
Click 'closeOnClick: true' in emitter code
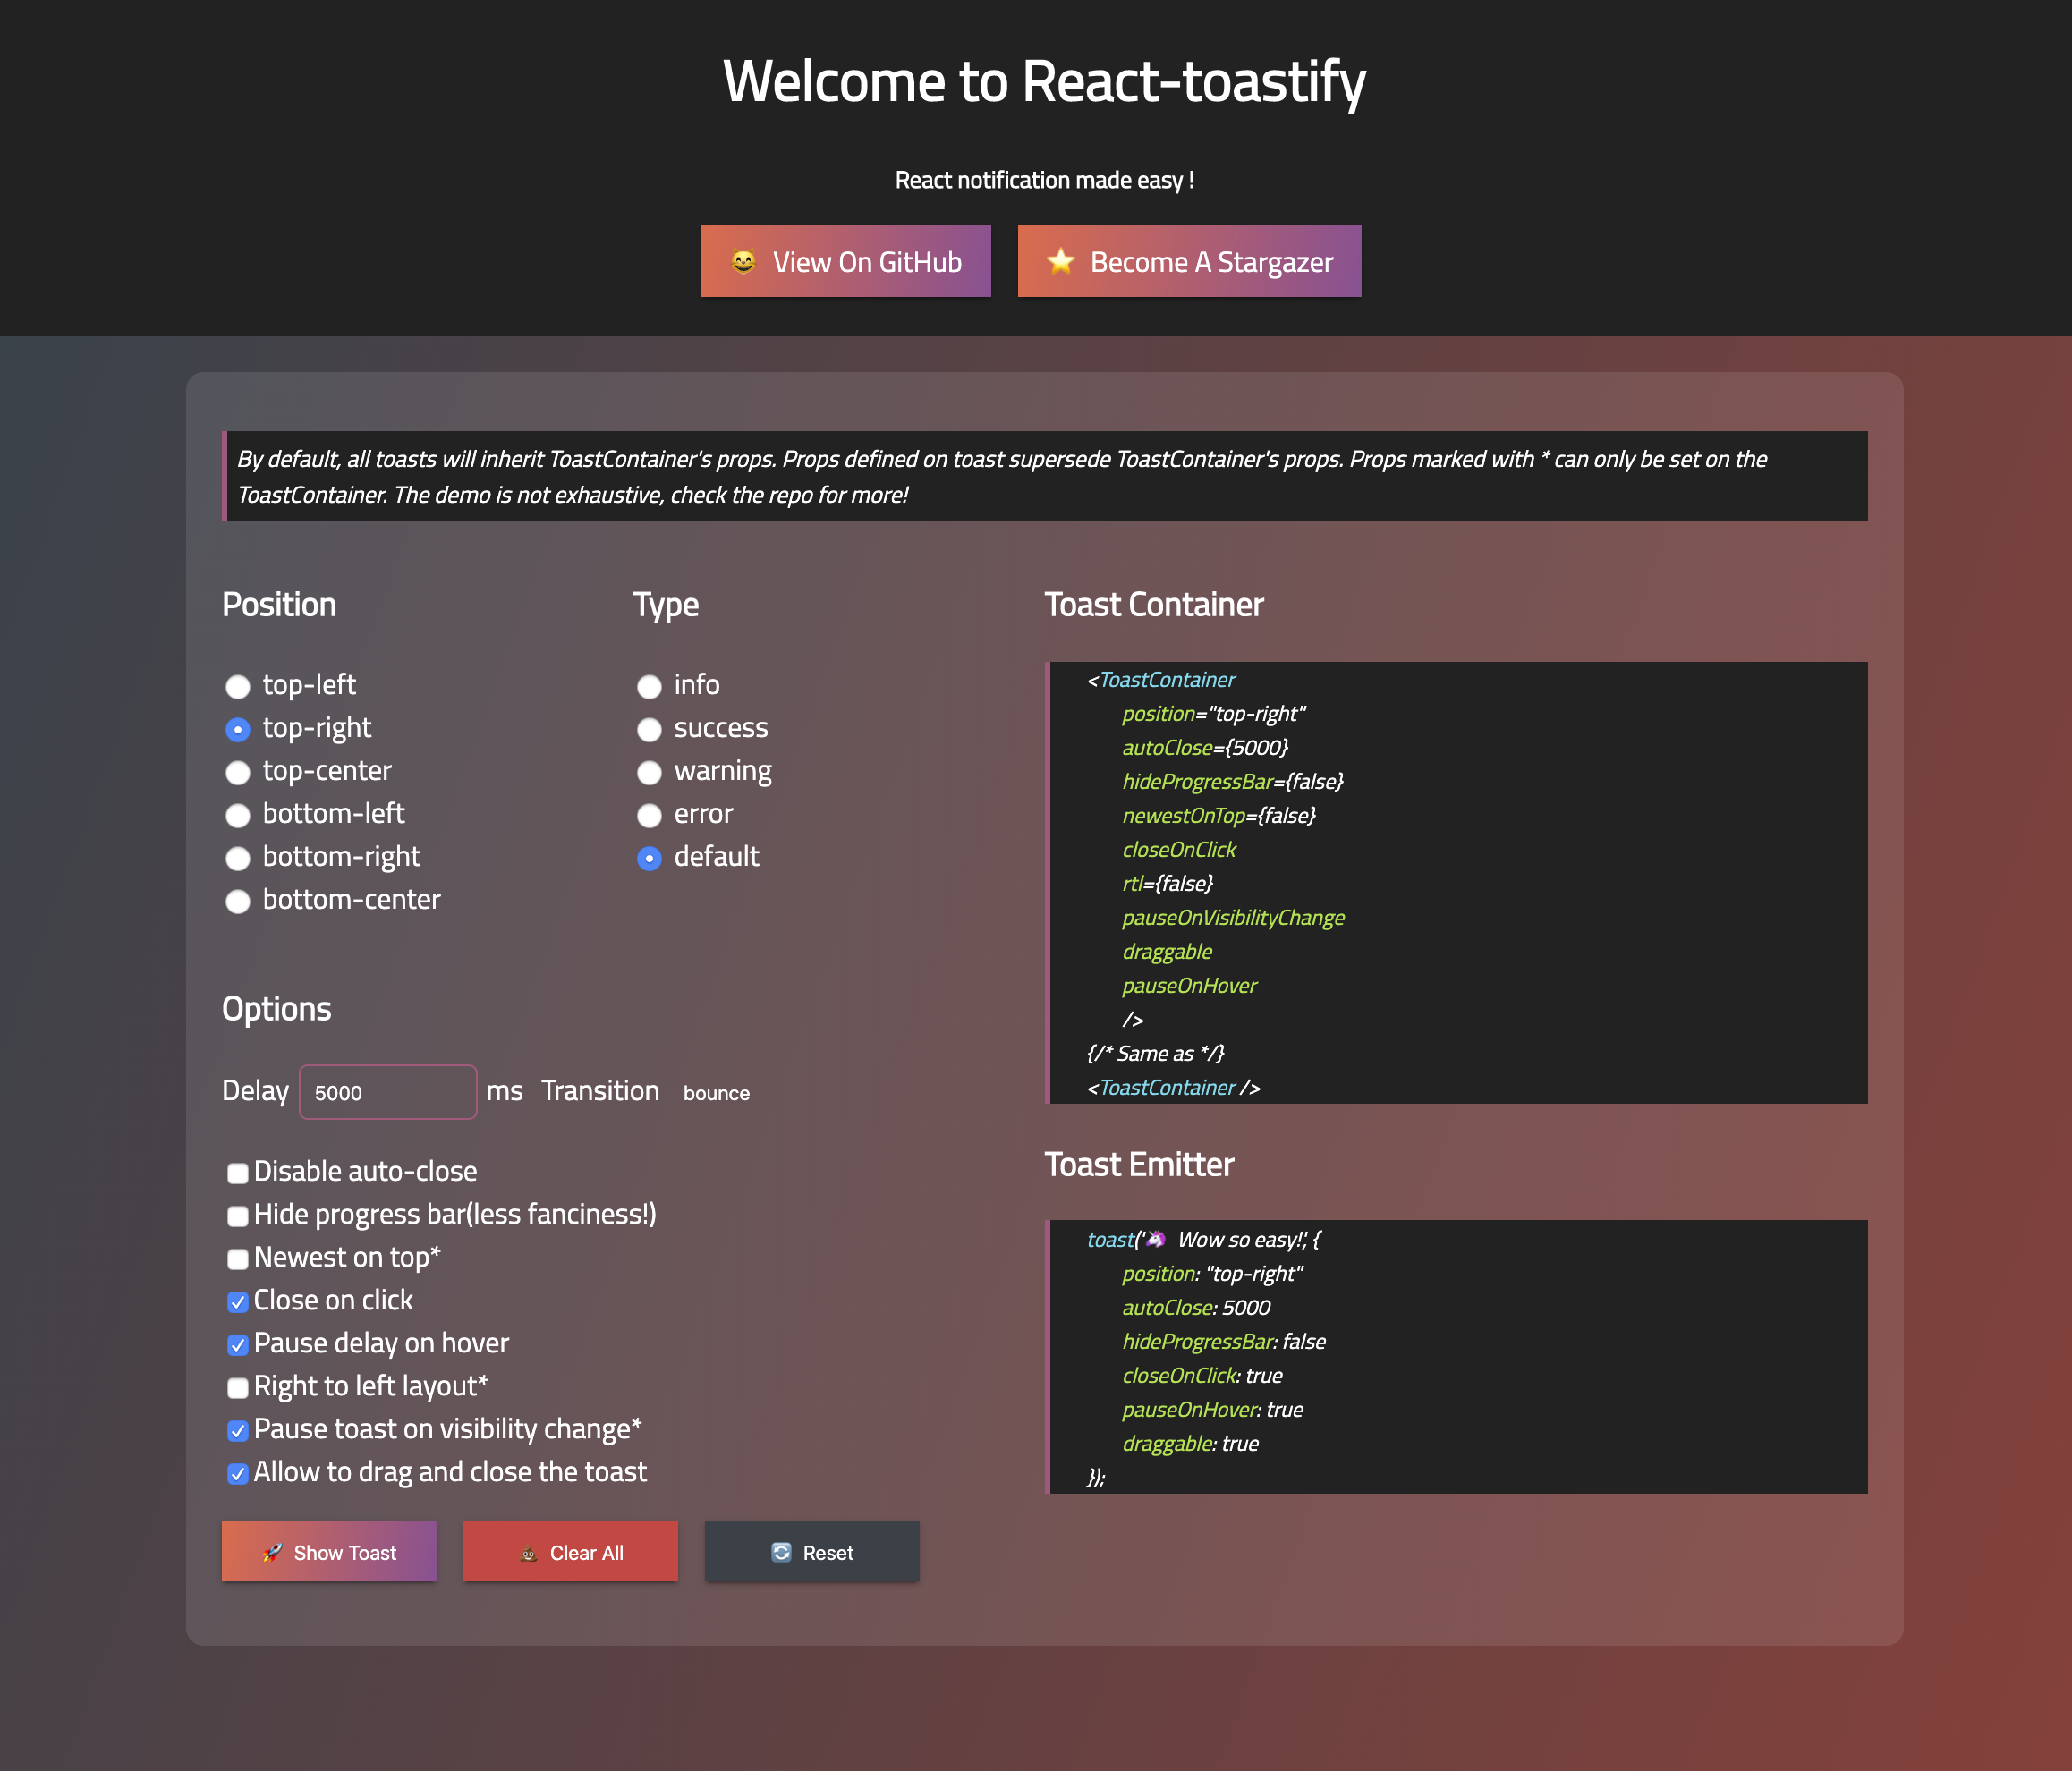click(x=1202, y=1376)
